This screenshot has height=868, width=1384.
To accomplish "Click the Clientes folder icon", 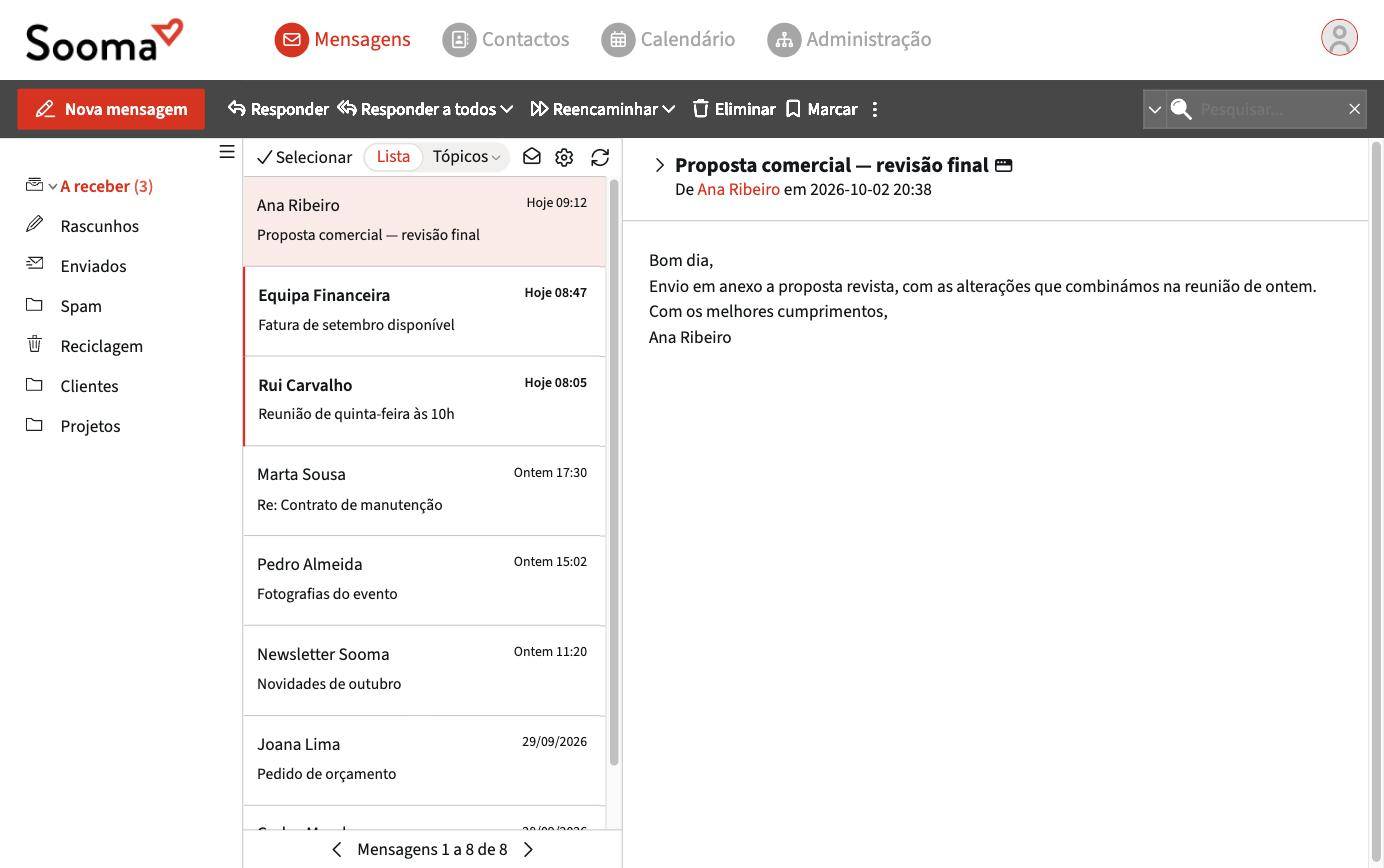I will coord(35,384).
